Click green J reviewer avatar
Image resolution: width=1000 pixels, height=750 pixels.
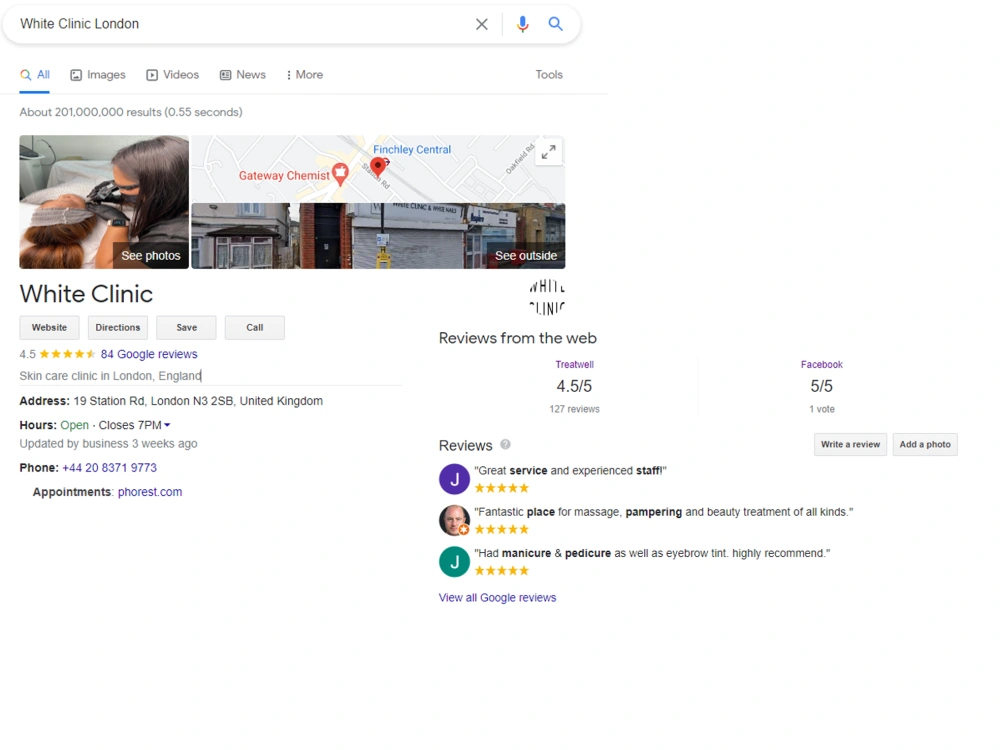(x=454, y=562)
